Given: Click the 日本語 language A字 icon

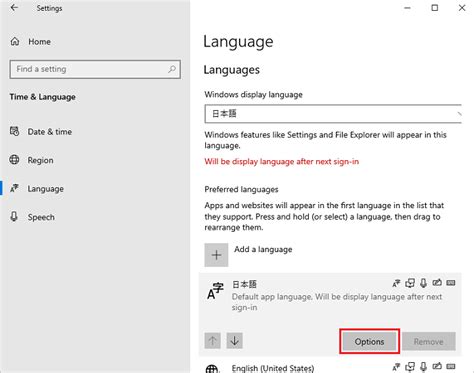Looking at the screenshot, I should pyautogui.click(x=215, y=291).
